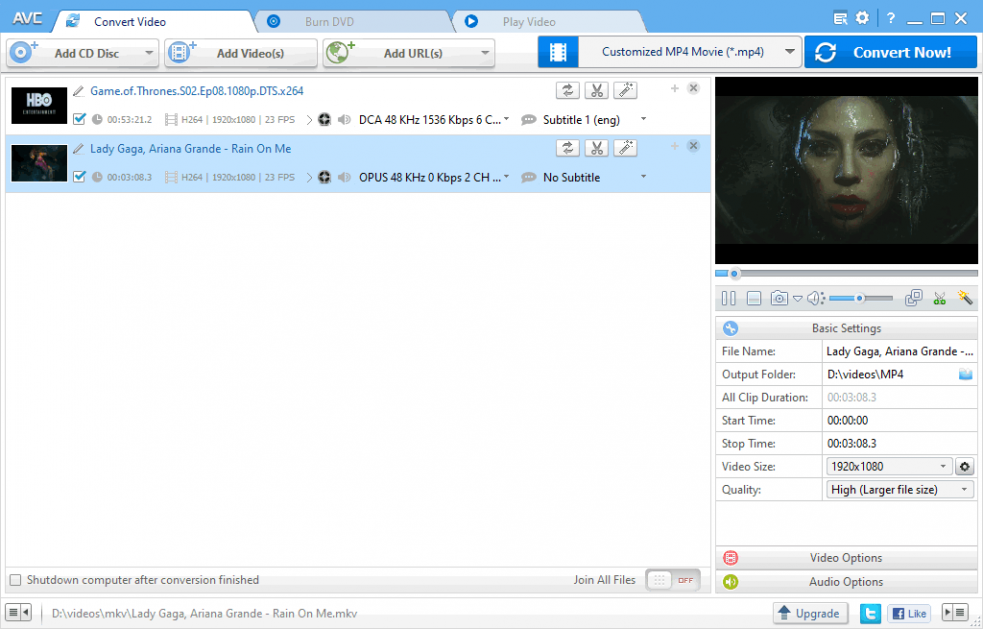Viewport: 983px width, 629px height.
Task: Open the magic wand effects for Lady Gaga video
Action: coord(625,148)
